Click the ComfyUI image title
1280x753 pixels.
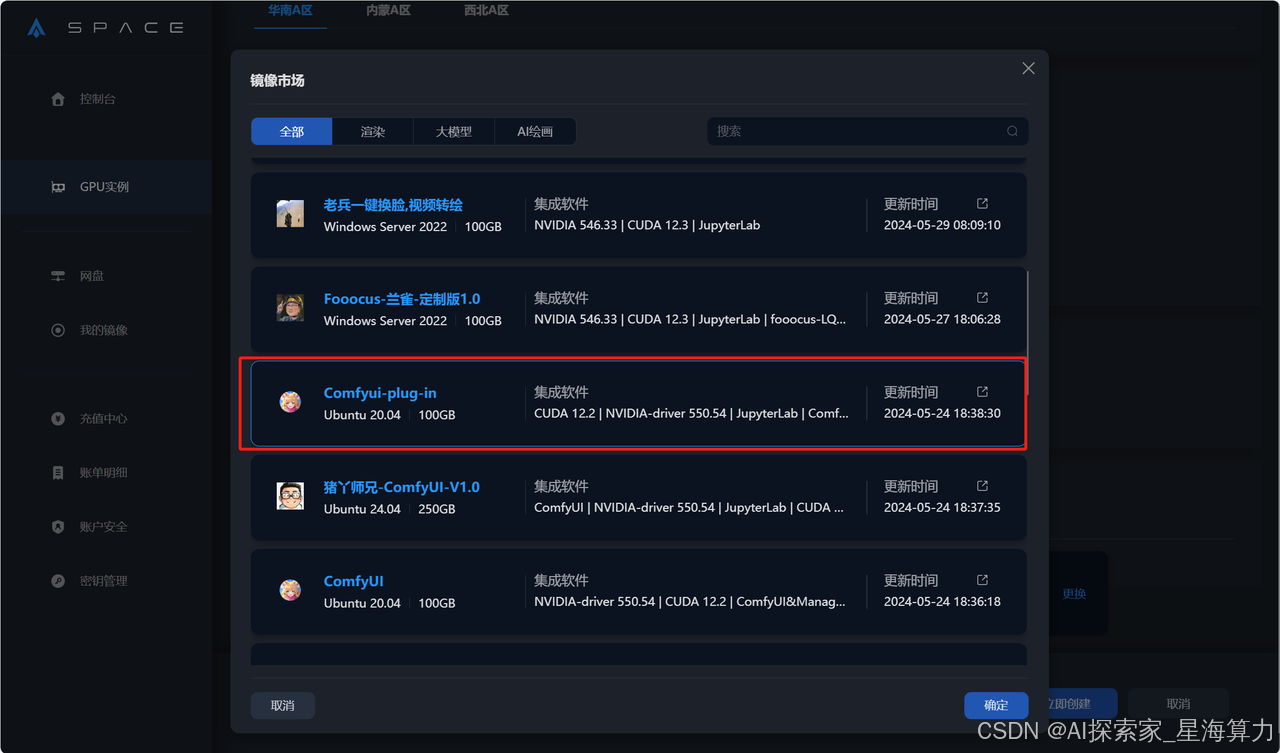[x=353, y=581]
